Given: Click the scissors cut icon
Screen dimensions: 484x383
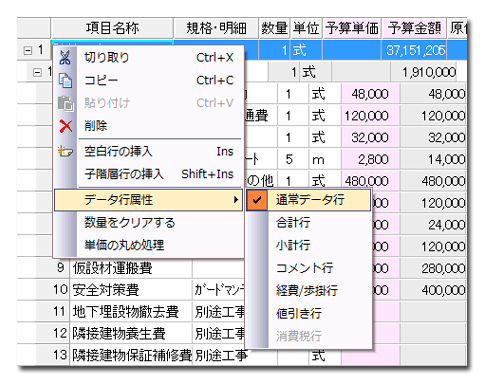Looking at the screenshot, I should point(65,57).
